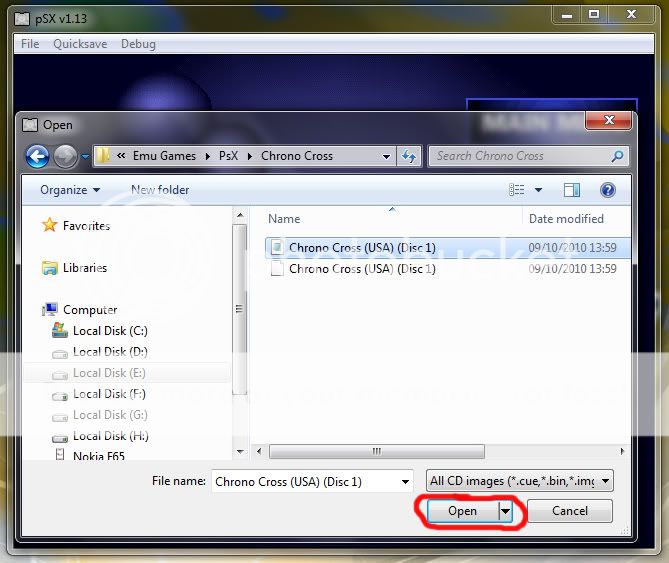Viewport: 669px width, 563px height.
Task: Click file list scroll right arrow
Action: [622, 451]
